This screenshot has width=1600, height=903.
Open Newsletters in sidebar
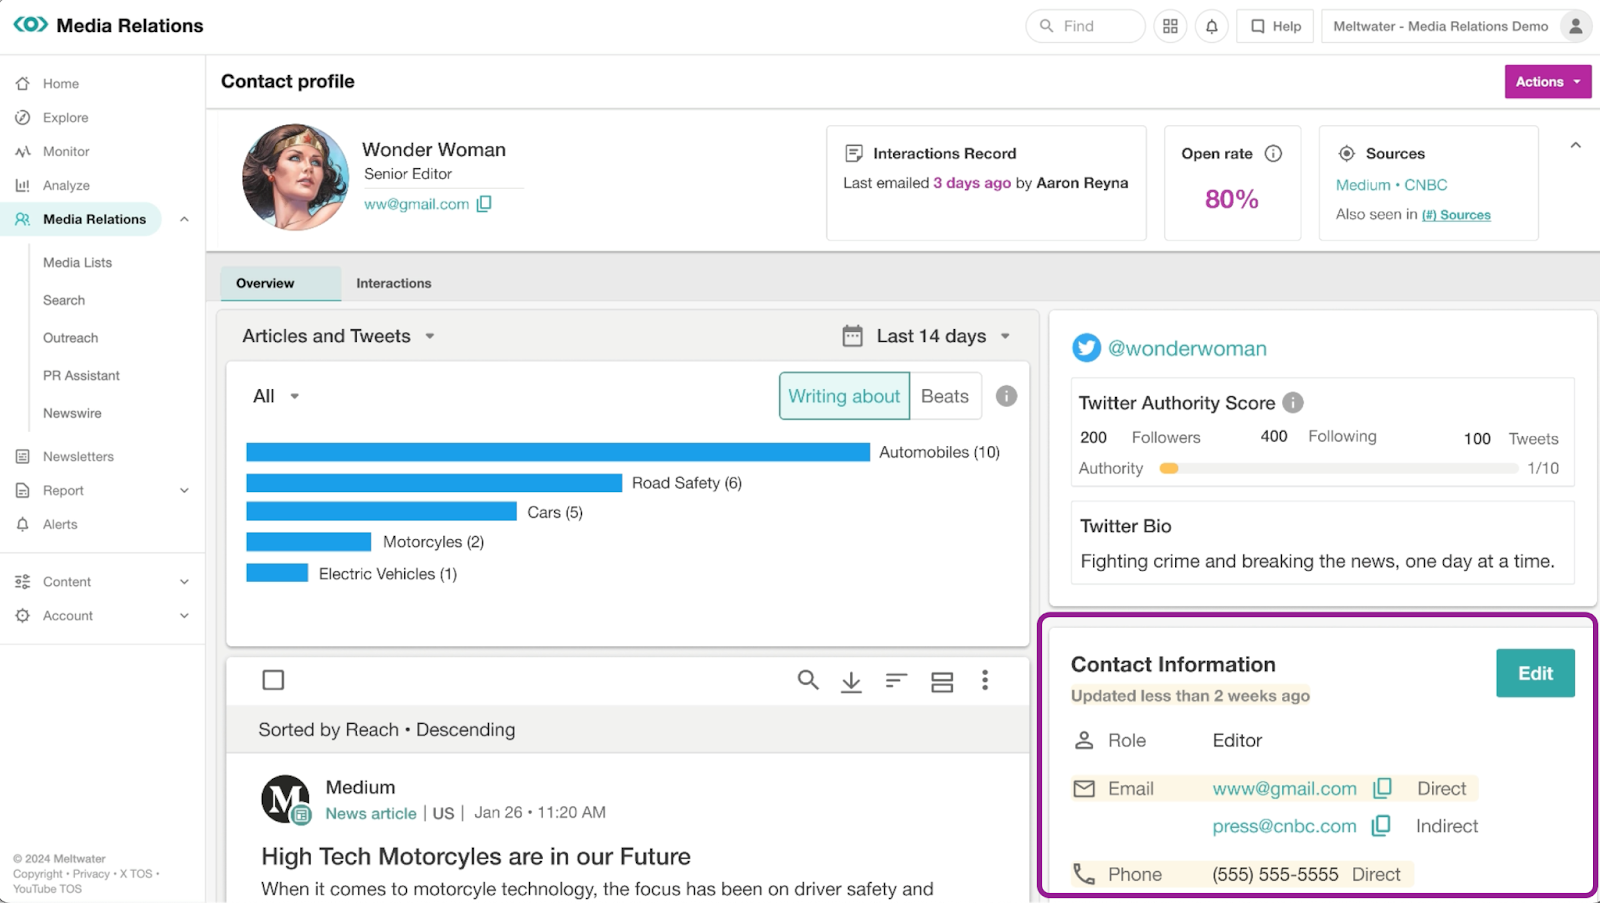point(78,457)
